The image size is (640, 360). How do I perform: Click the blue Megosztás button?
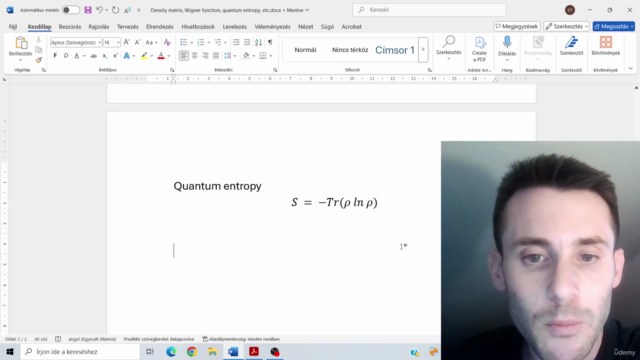pos(614,26)
